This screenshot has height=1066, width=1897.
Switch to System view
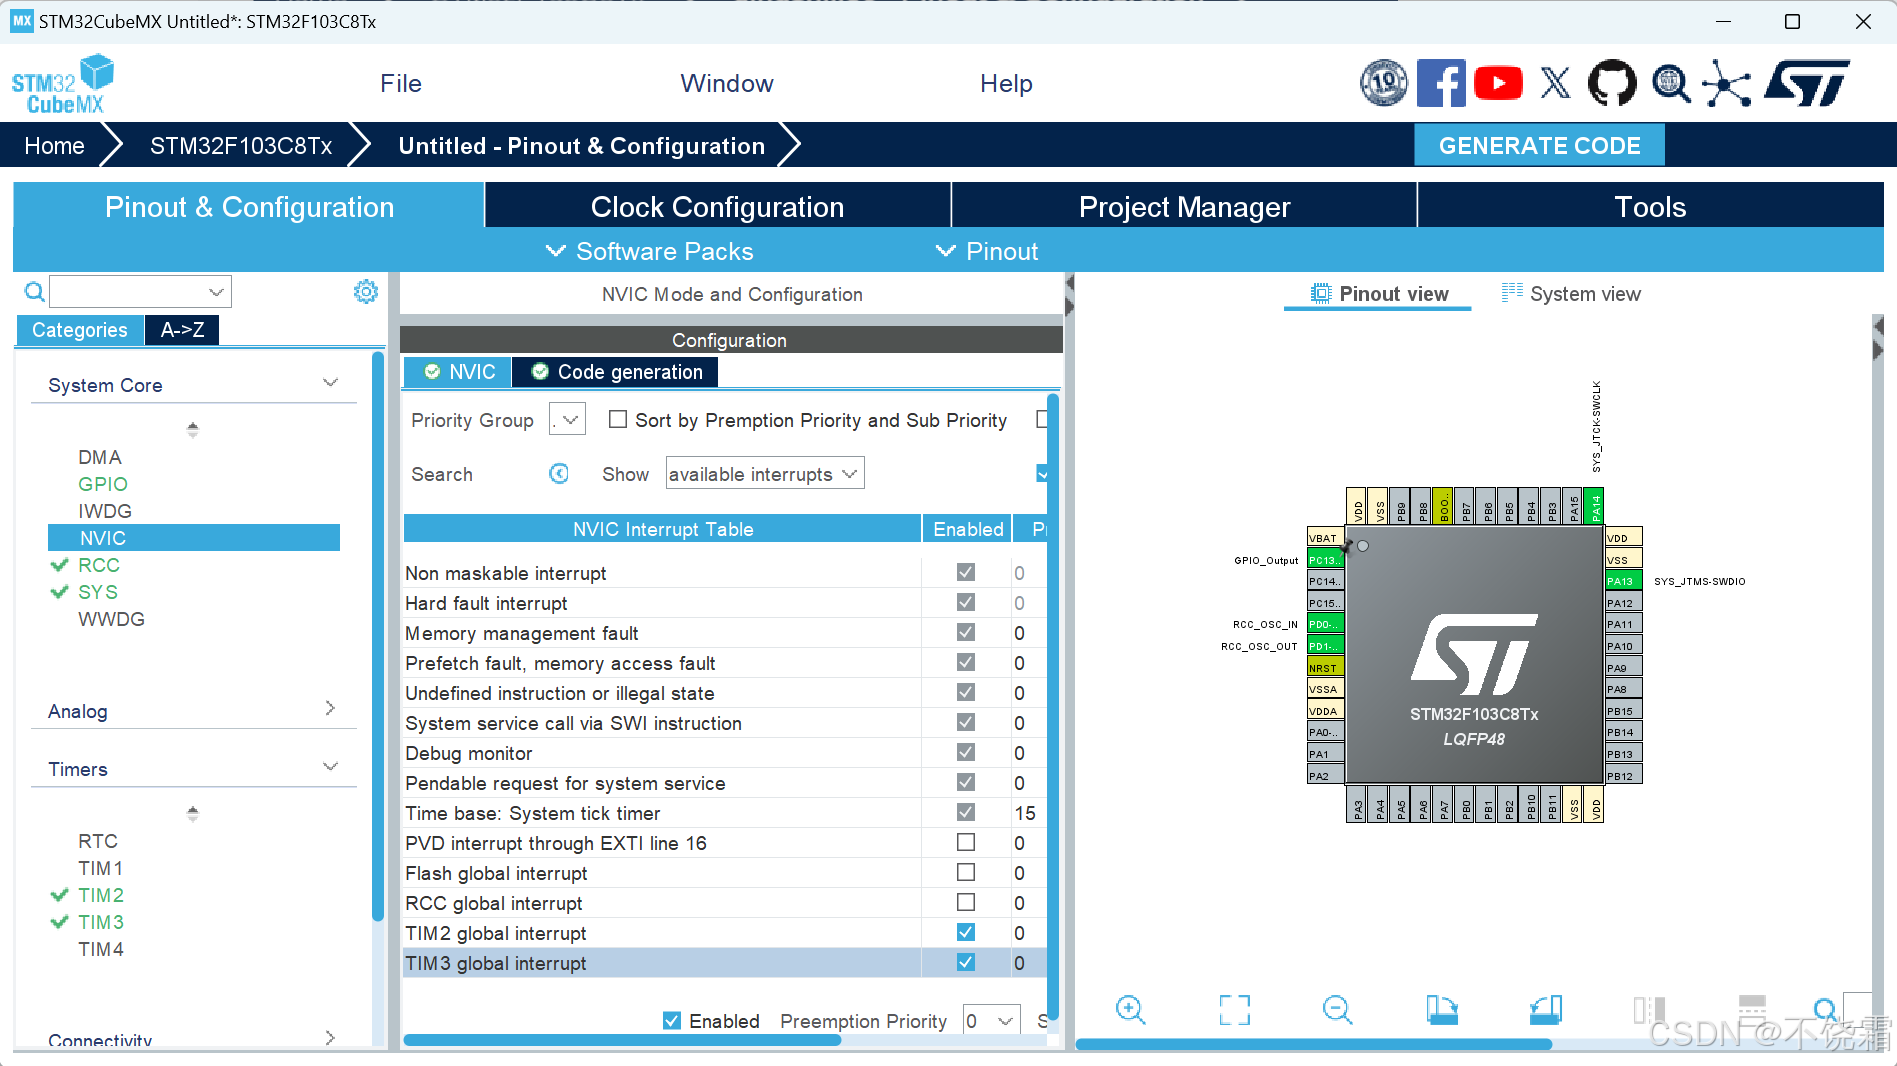point(1572,294)
